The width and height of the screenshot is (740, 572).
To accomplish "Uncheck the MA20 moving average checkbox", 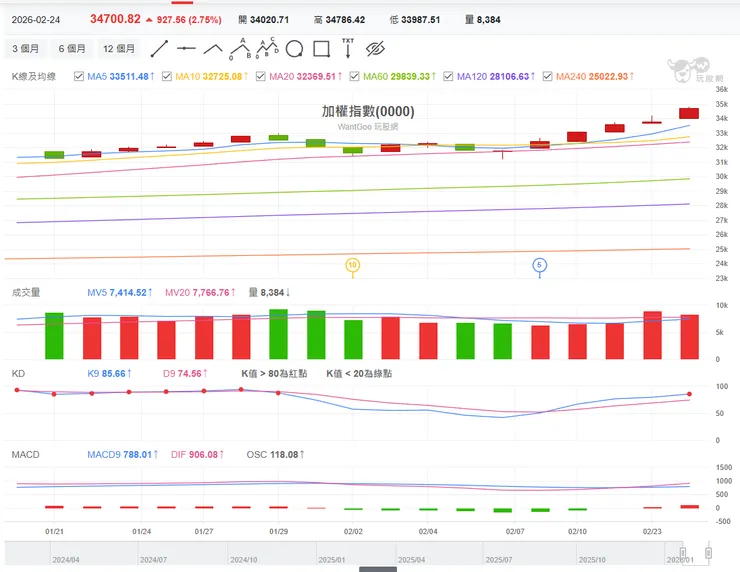I will tap(261, 76).
